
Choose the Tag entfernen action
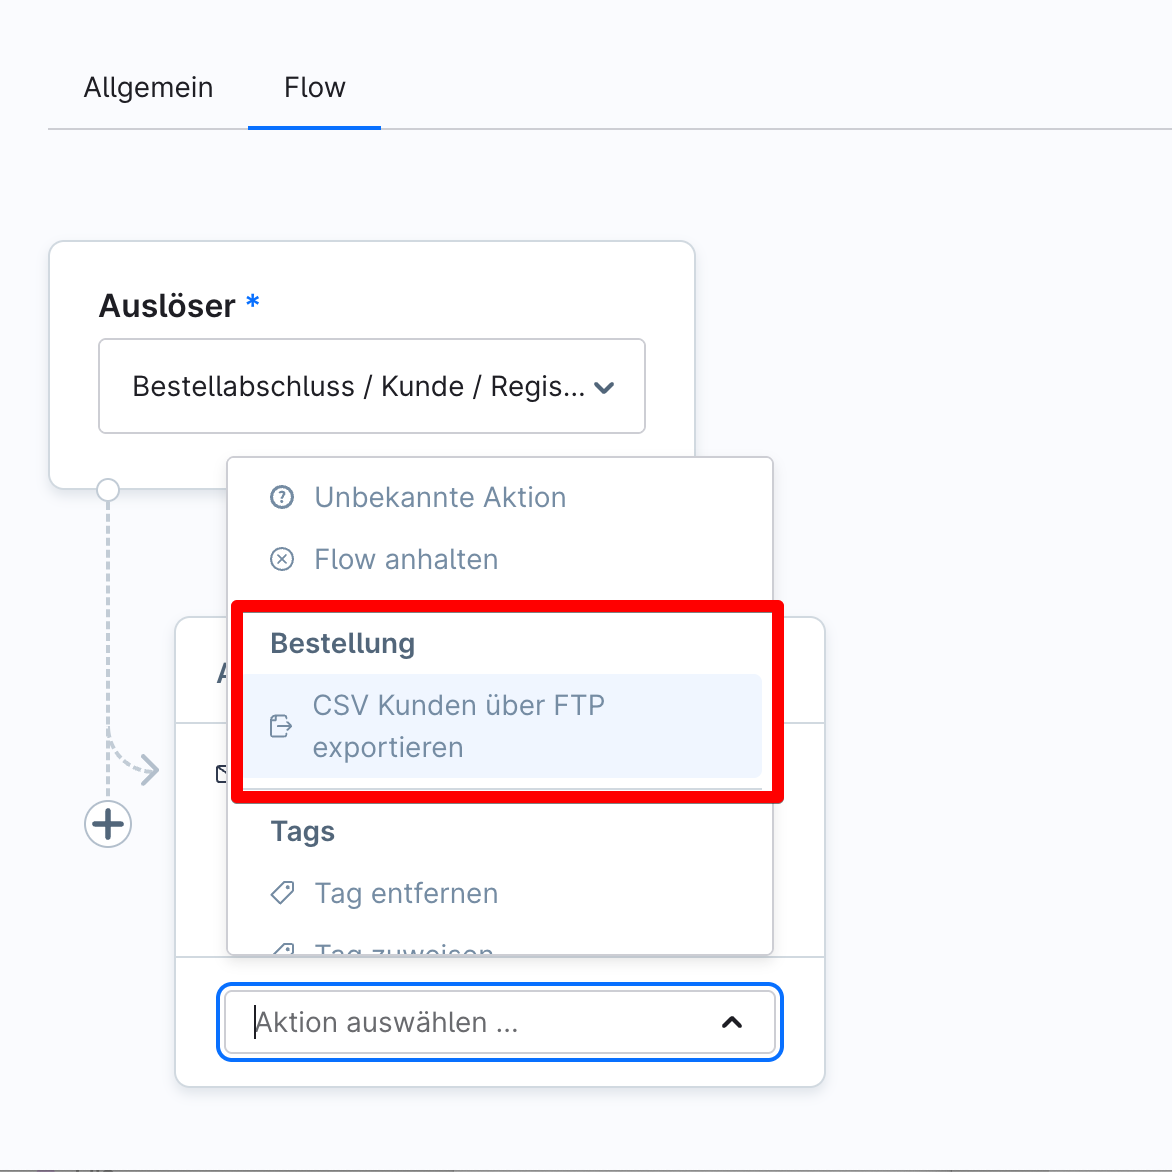(x=406, y=893)
